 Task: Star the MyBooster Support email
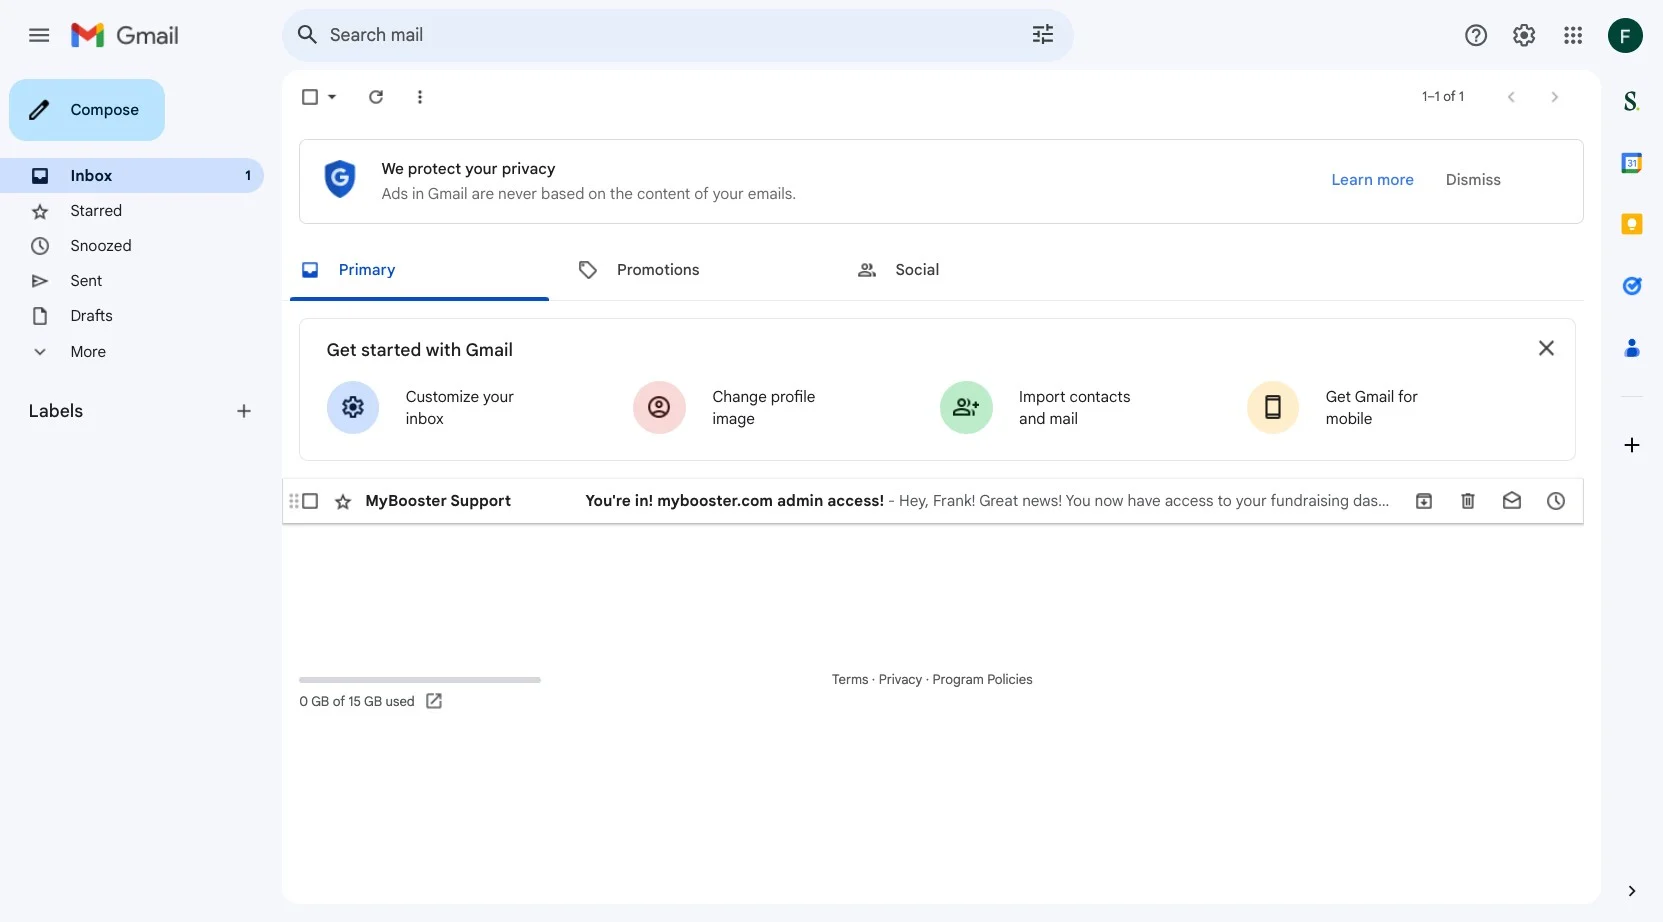[x=343, y=502]
